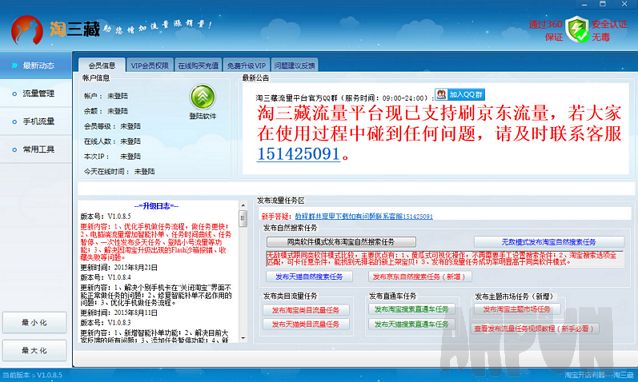Viewport: 638px width, 382px height.
Task: Open 流量管理 in the sidebar
Action: click(36, 94)
